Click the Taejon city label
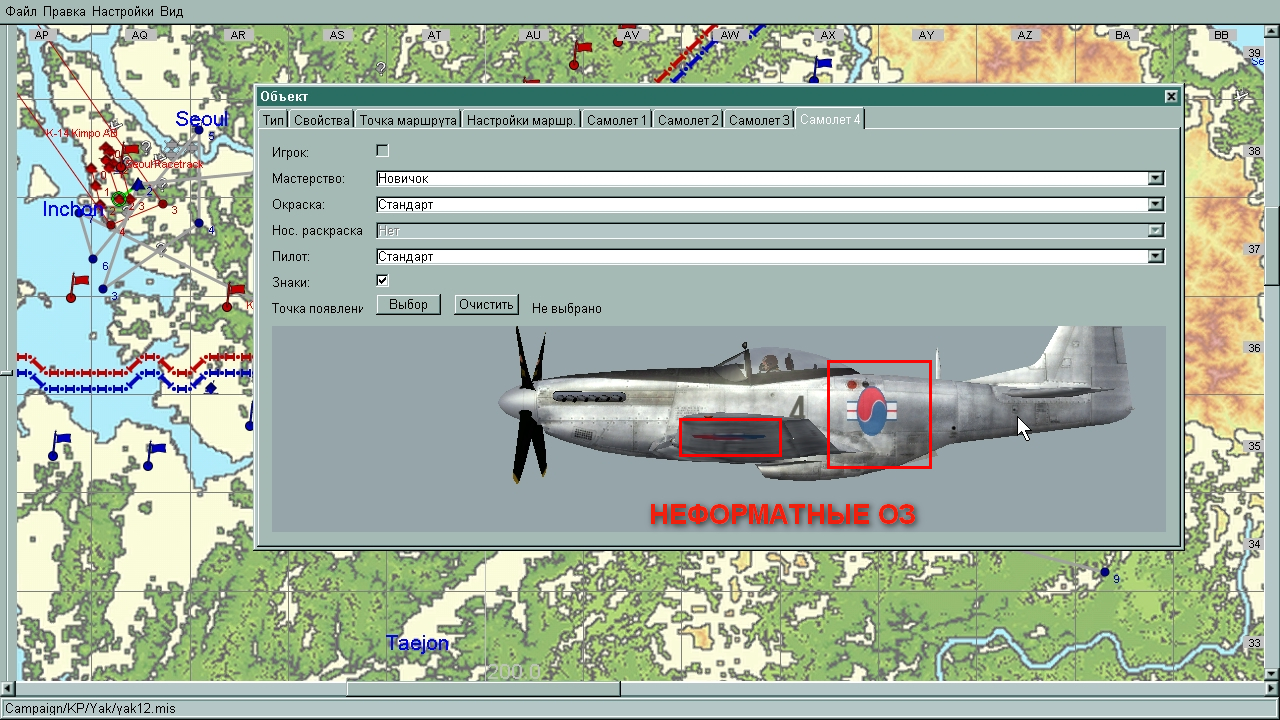The height and width of the screenshot is (720, 1280). (418, 643)
